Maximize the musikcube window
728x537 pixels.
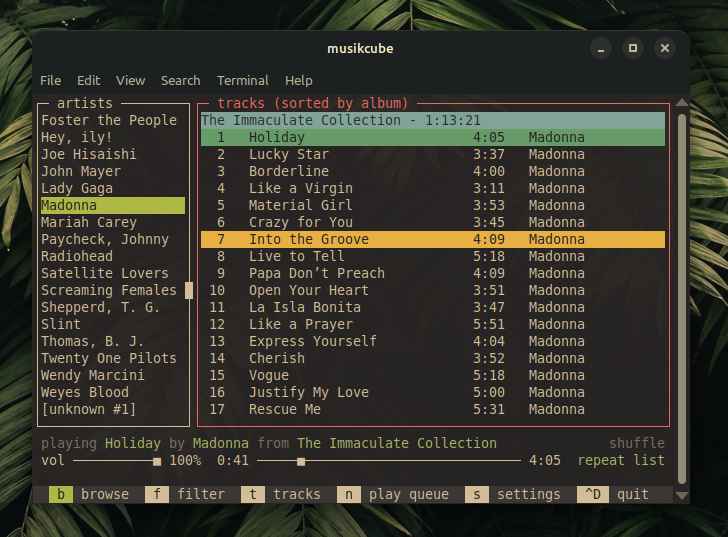tap(632, 48)
